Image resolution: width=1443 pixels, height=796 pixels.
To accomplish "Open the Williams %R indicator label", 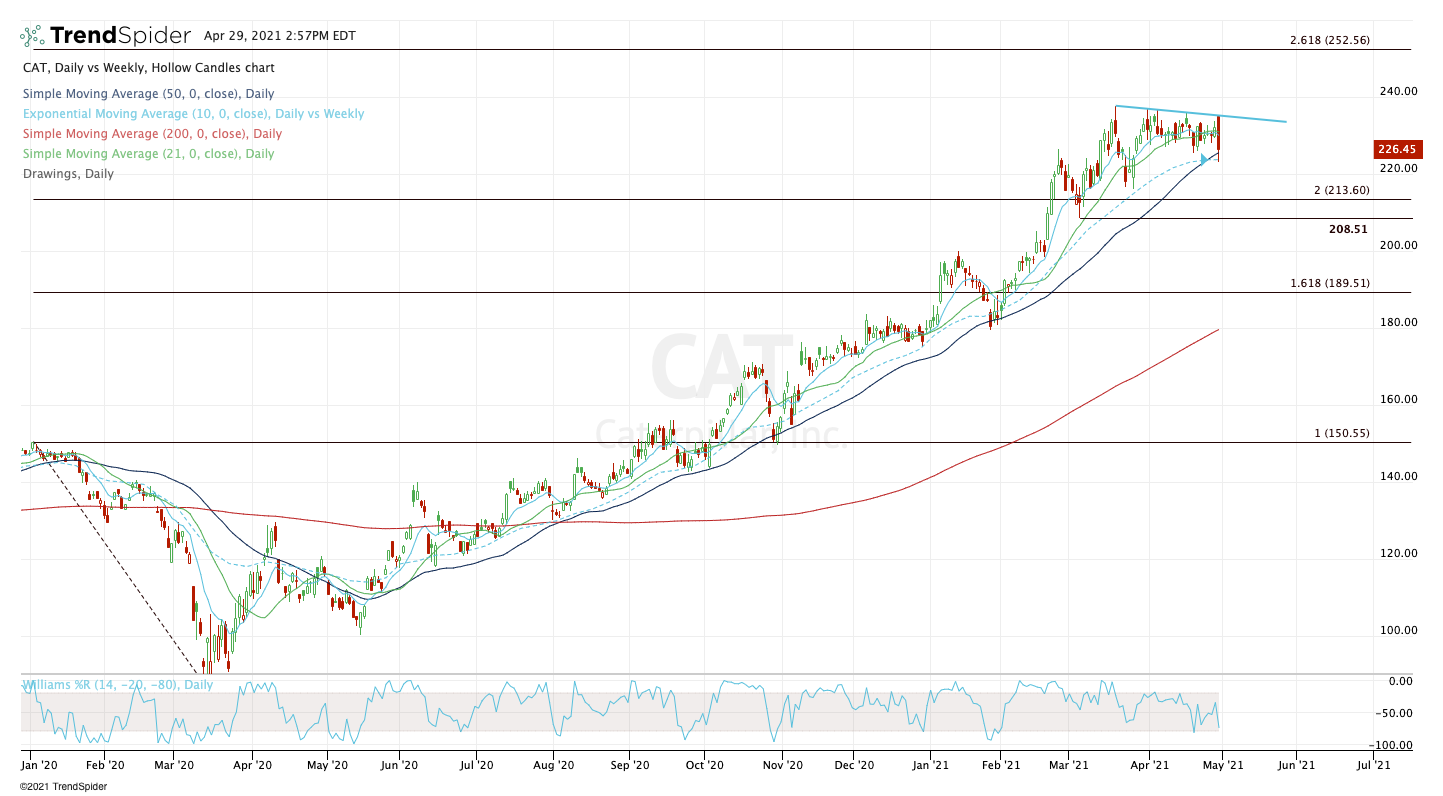I will point(118,685).
